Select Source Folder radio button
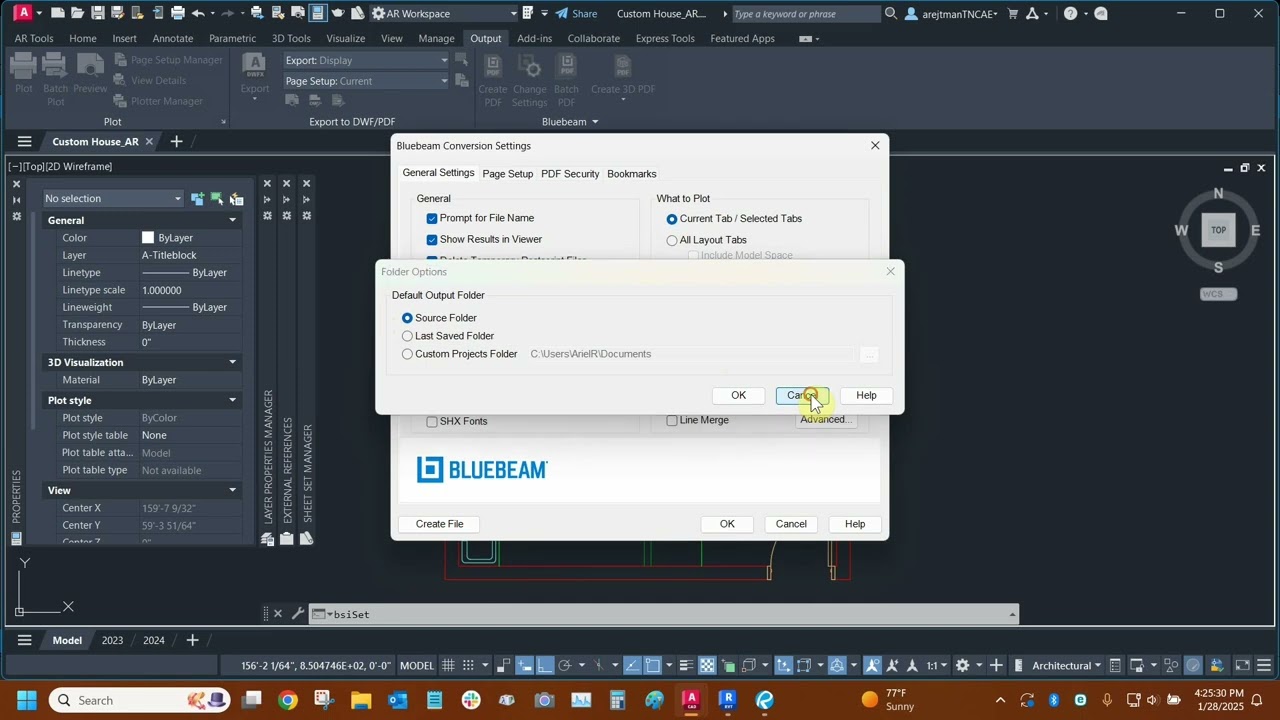Screen dimensions: 1280x720 point(407,318)
